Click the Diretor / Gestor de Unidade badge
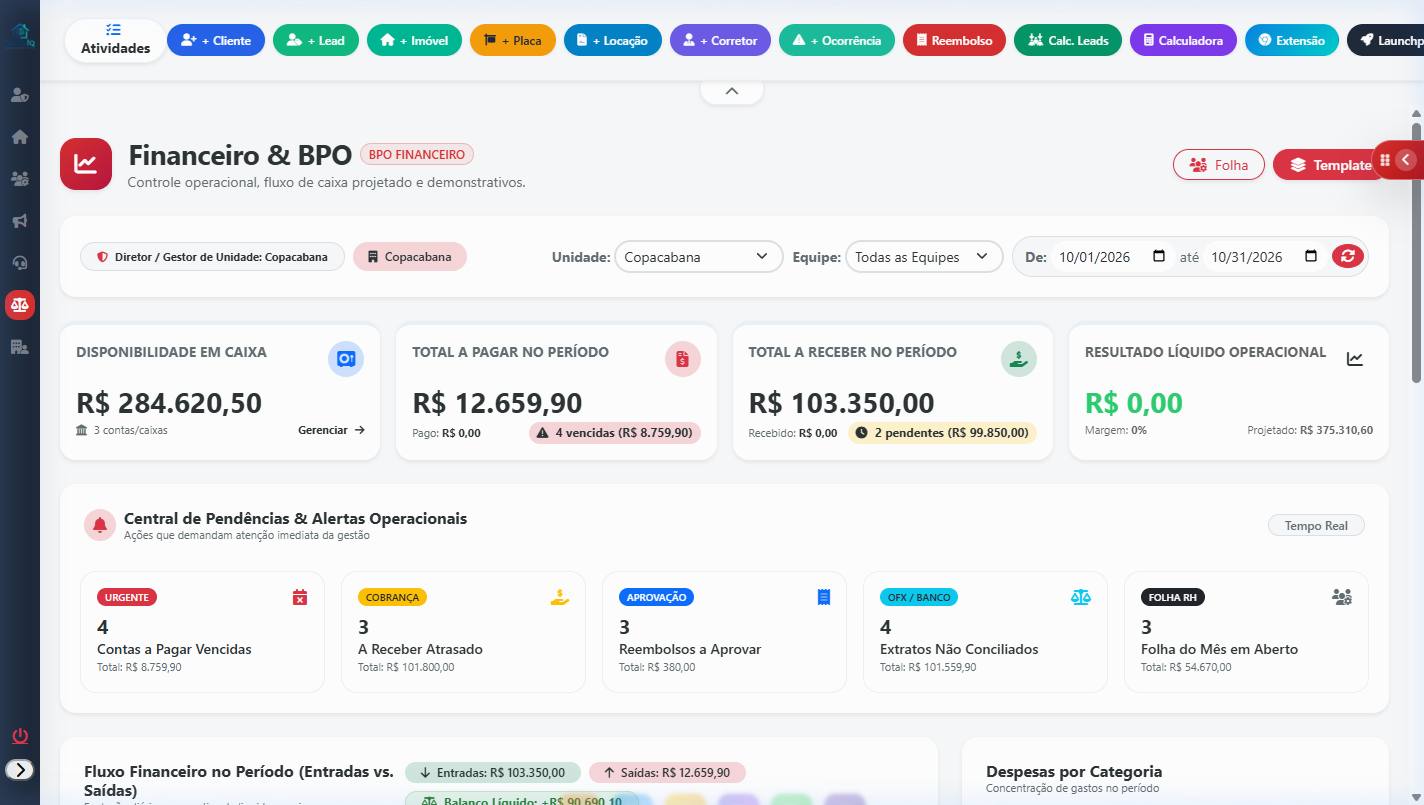Image resolution: width=1424 pixels, height=805 pixels. tap(212, 257)
